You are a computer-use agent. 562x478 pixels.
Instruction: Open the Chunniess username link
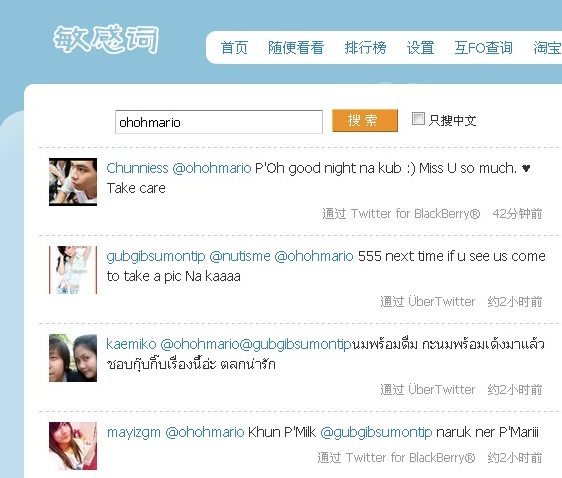pos(137,168)
